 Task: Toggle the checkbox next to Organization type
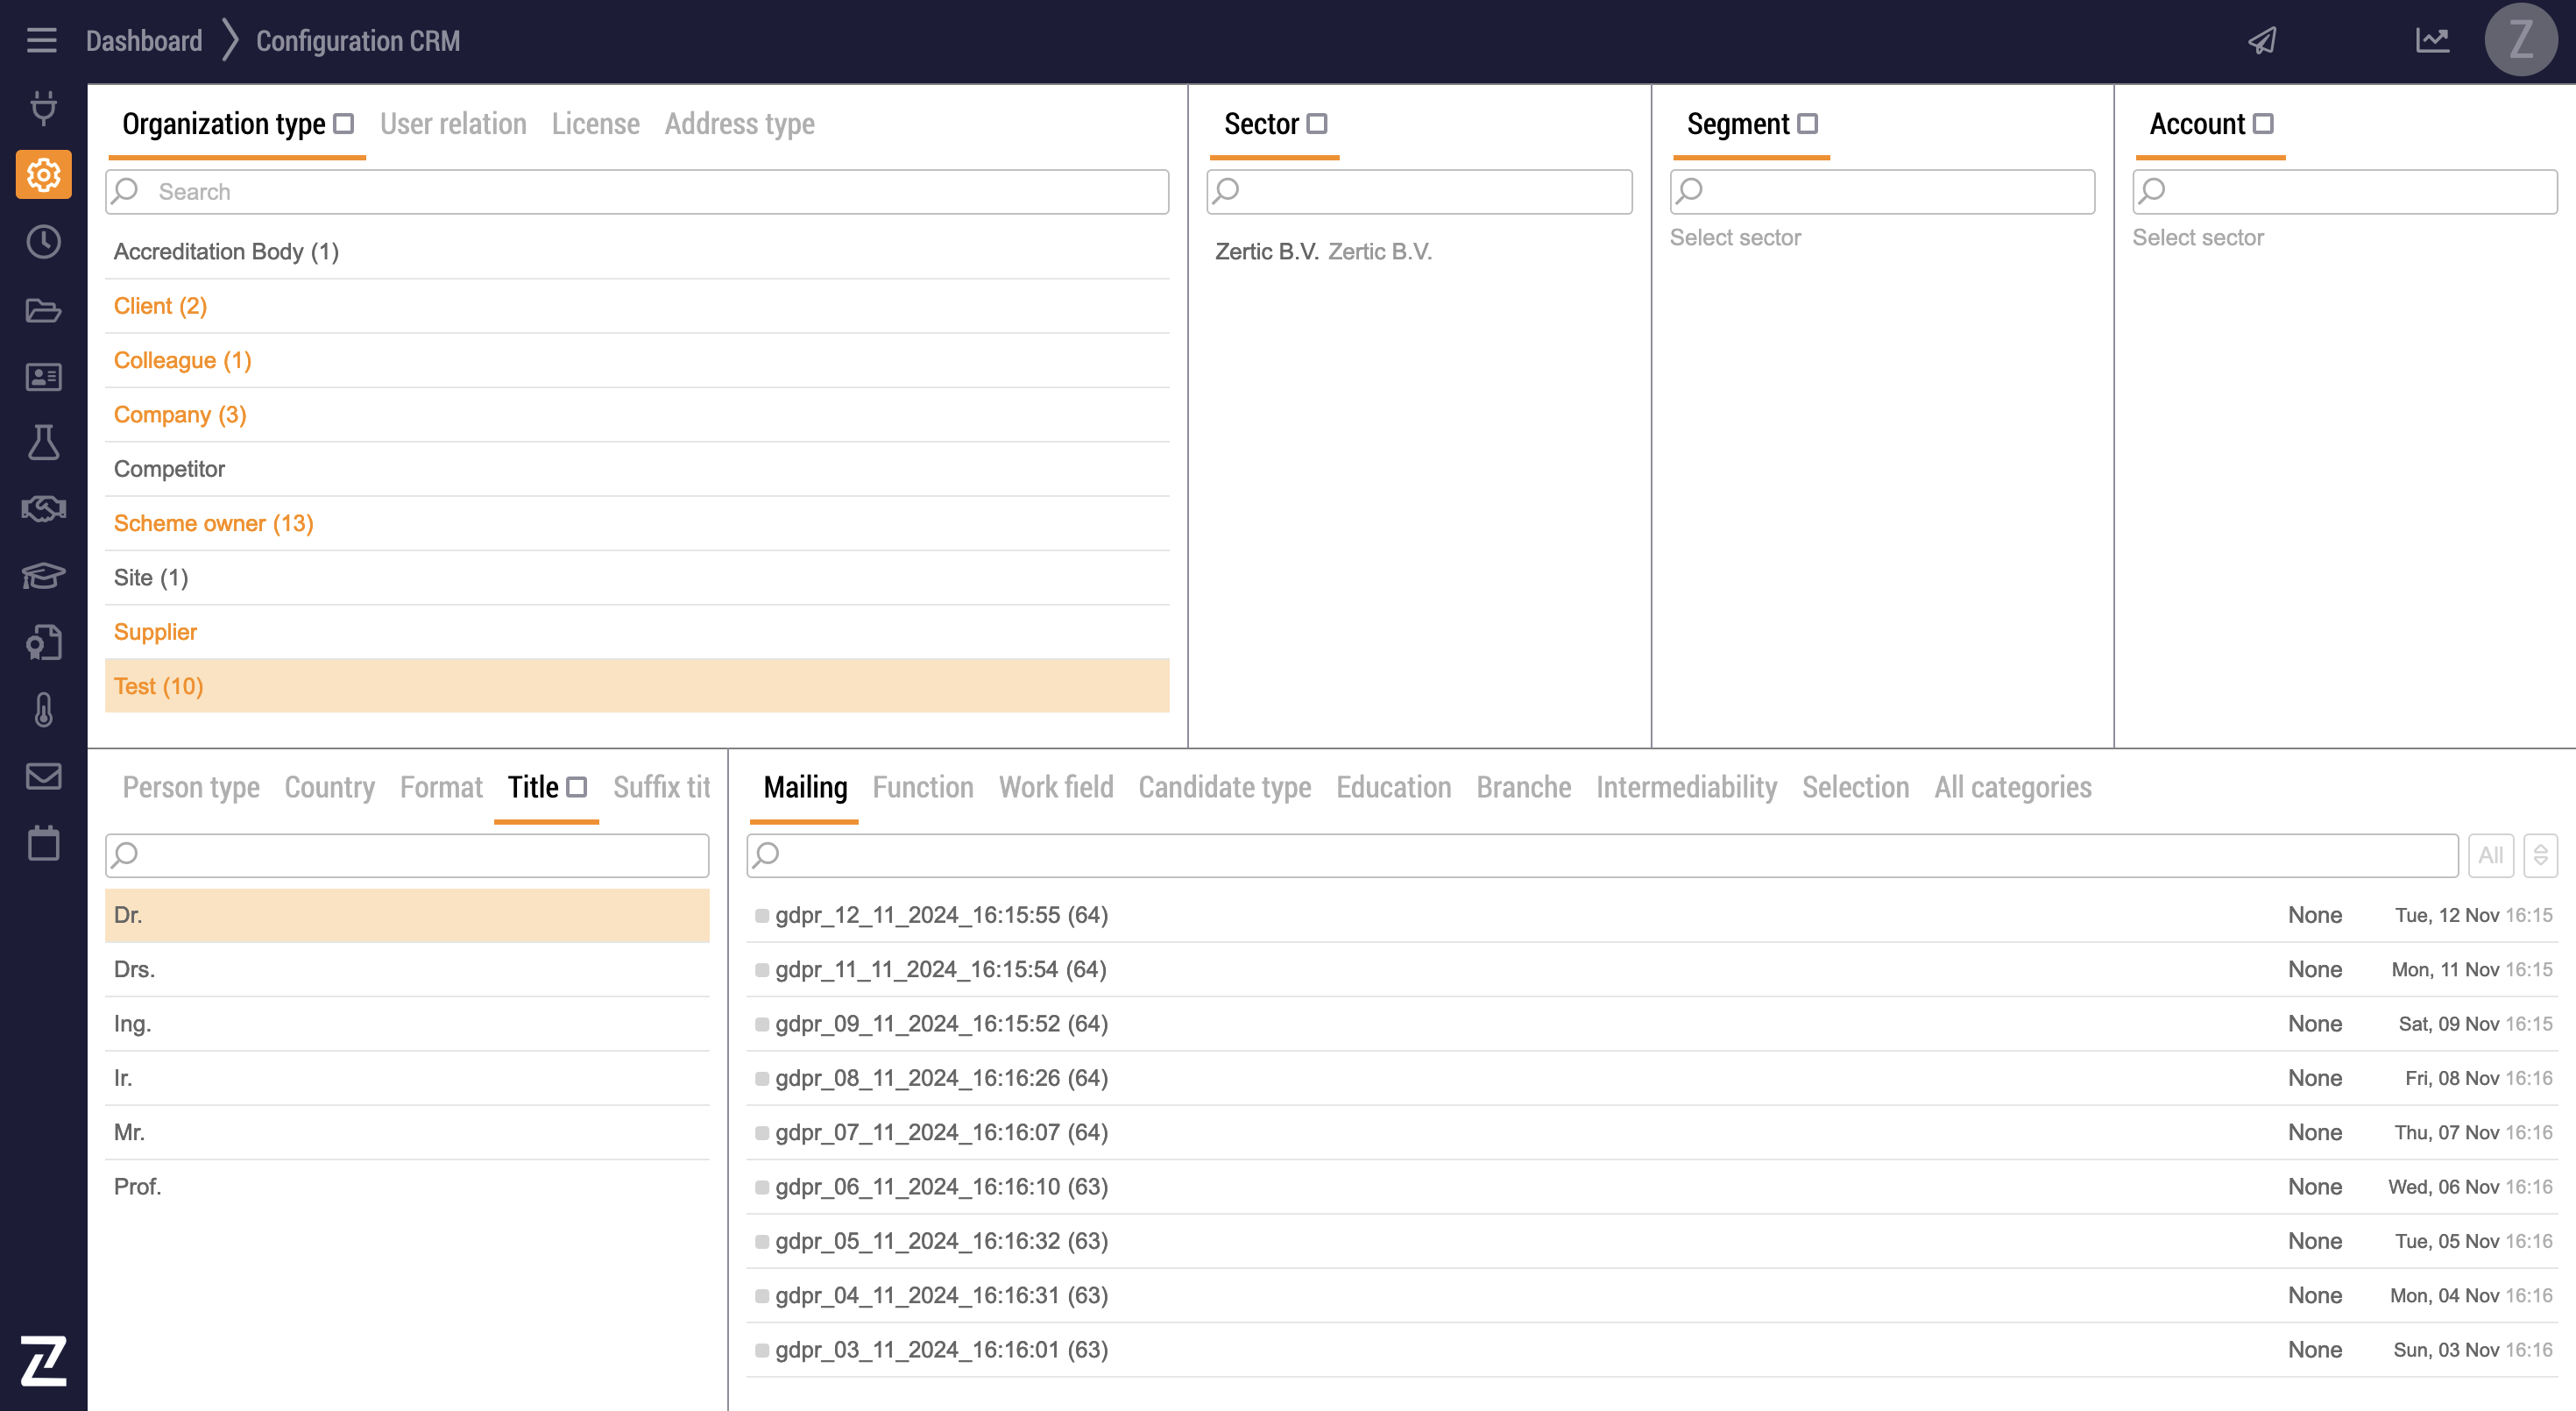pyautogui.click(x=344, y=124)
